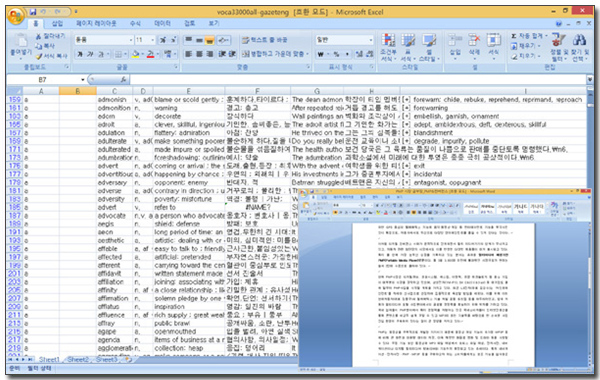Increase the decimal places
This screenshot has height=380, width=600.
[x=359, y=54]
